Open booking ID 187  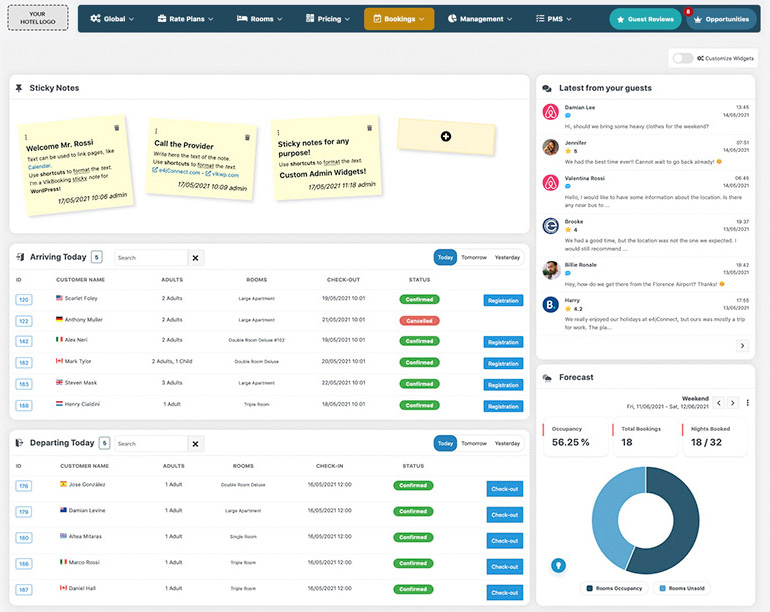(24, 589)
